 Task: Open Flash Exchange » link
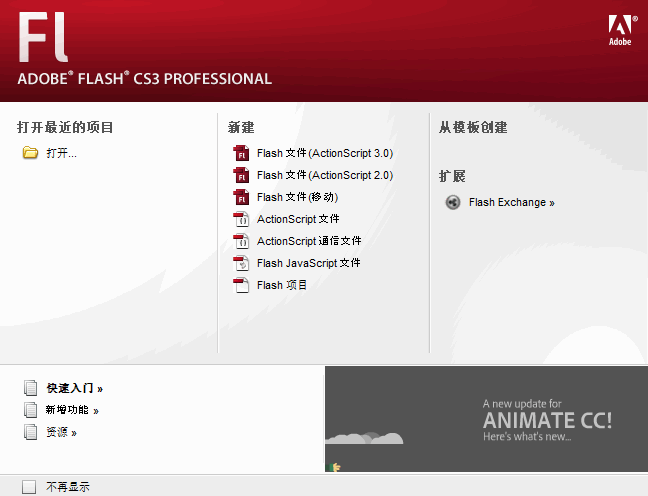tap(512, 203)
